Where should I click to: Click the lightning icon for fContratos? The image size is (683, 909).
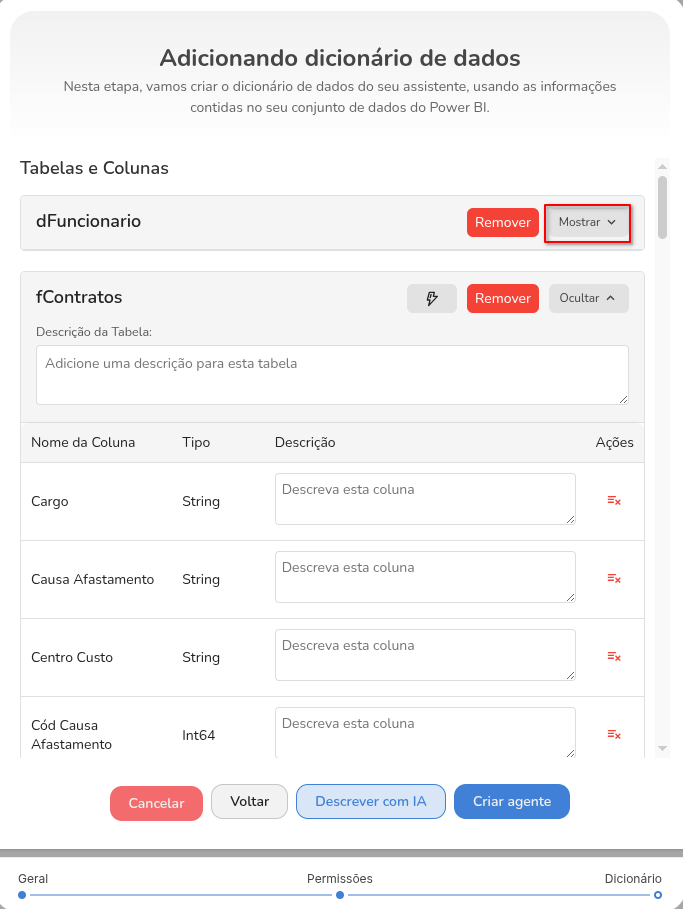point(432,299)
